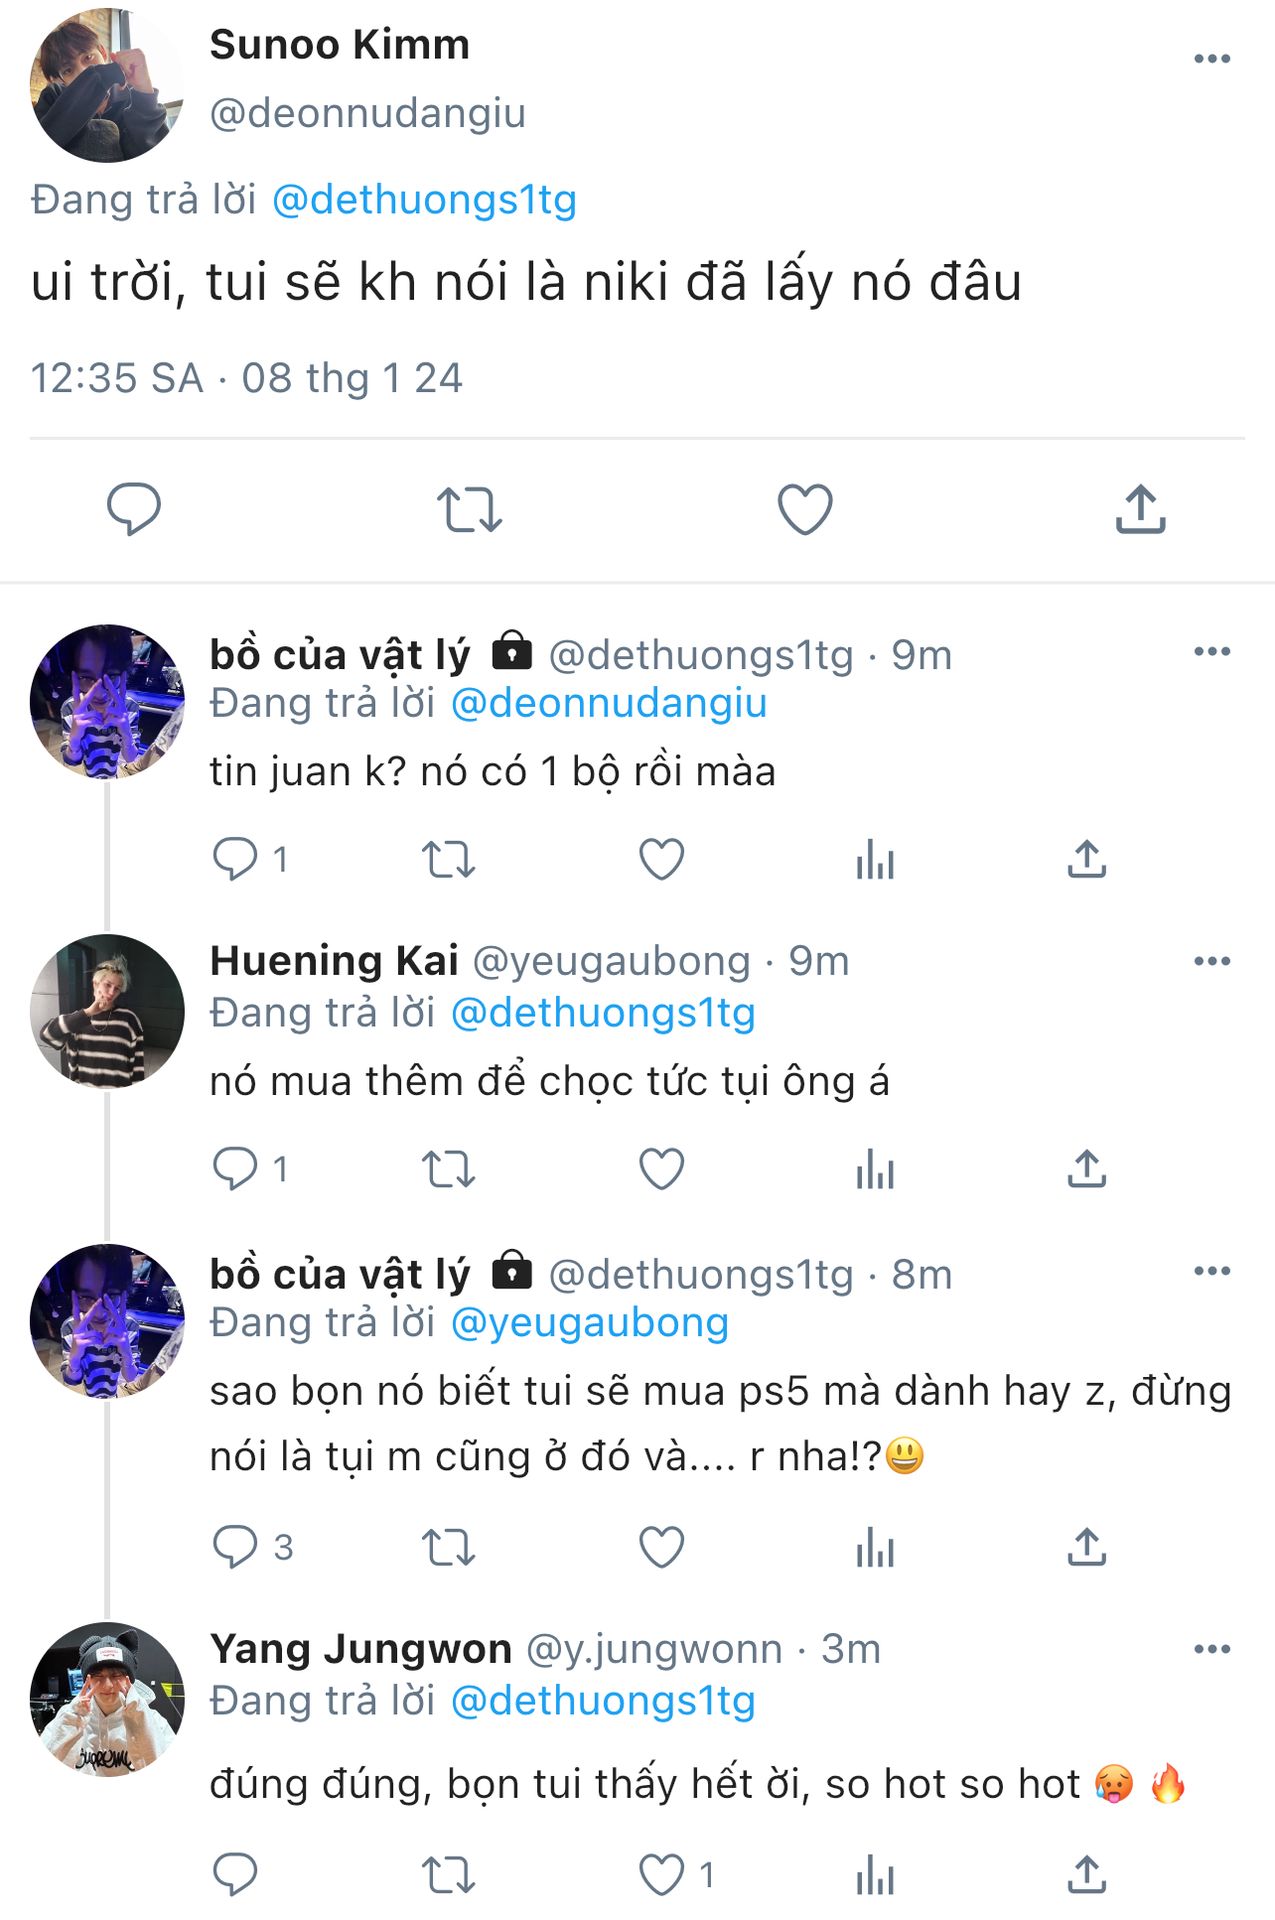Screen dimensions: 1275x1920
Task: Open Sunoo Kimm's profile picture
Action: pyautogui.click(x=107, y=85)
